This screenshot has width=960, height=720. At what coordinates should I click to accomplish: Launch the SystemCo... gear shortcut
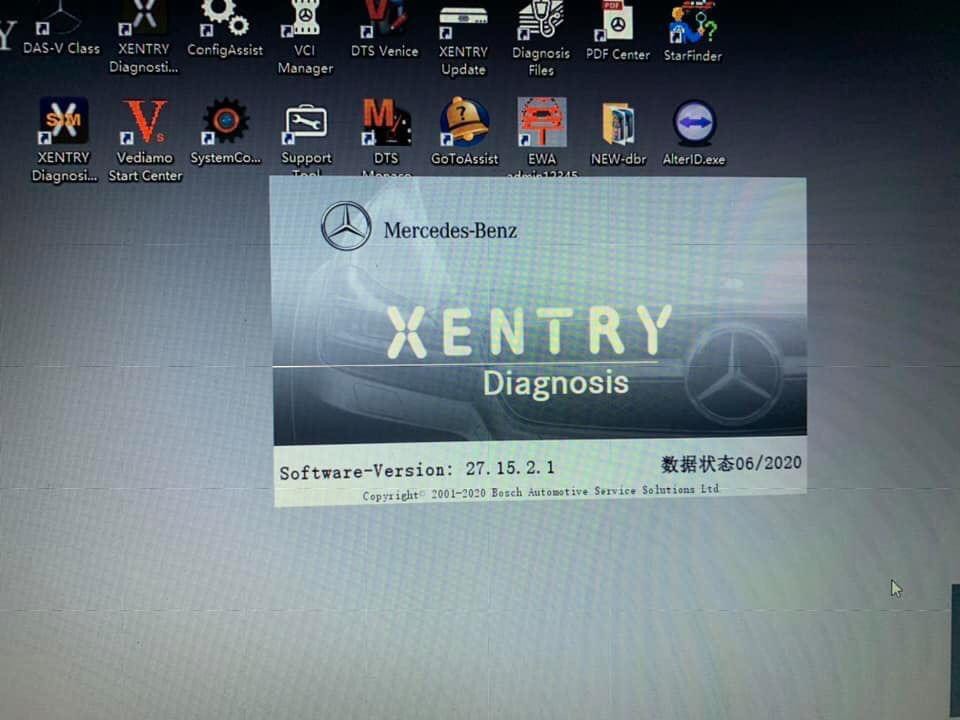pos(225,132)
